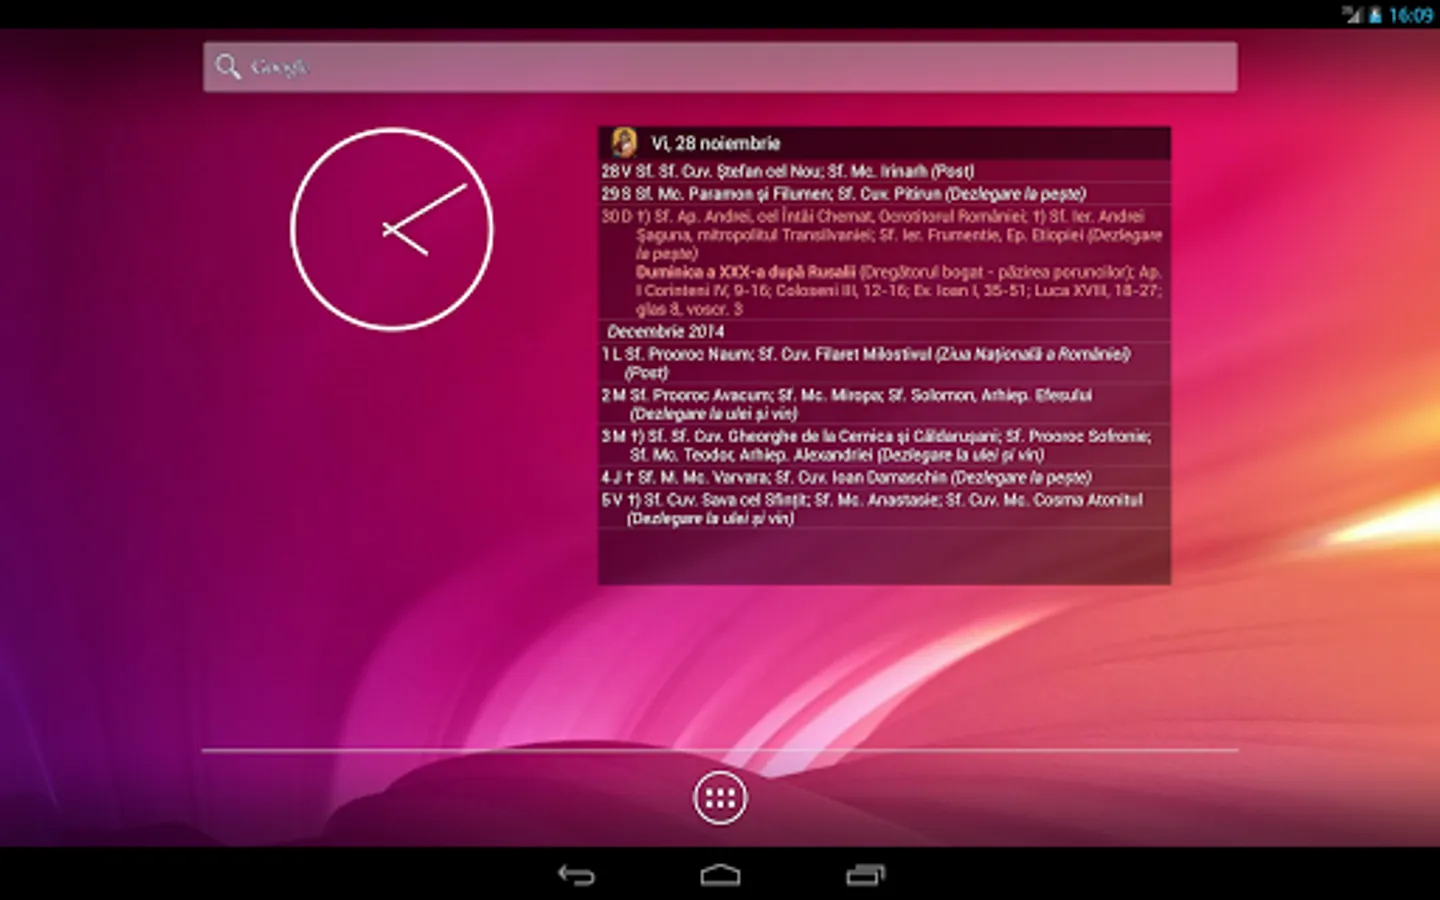Open the status bar clock showing 16:09
This screenshot has width=1440, height=900.
(1411, 15)
